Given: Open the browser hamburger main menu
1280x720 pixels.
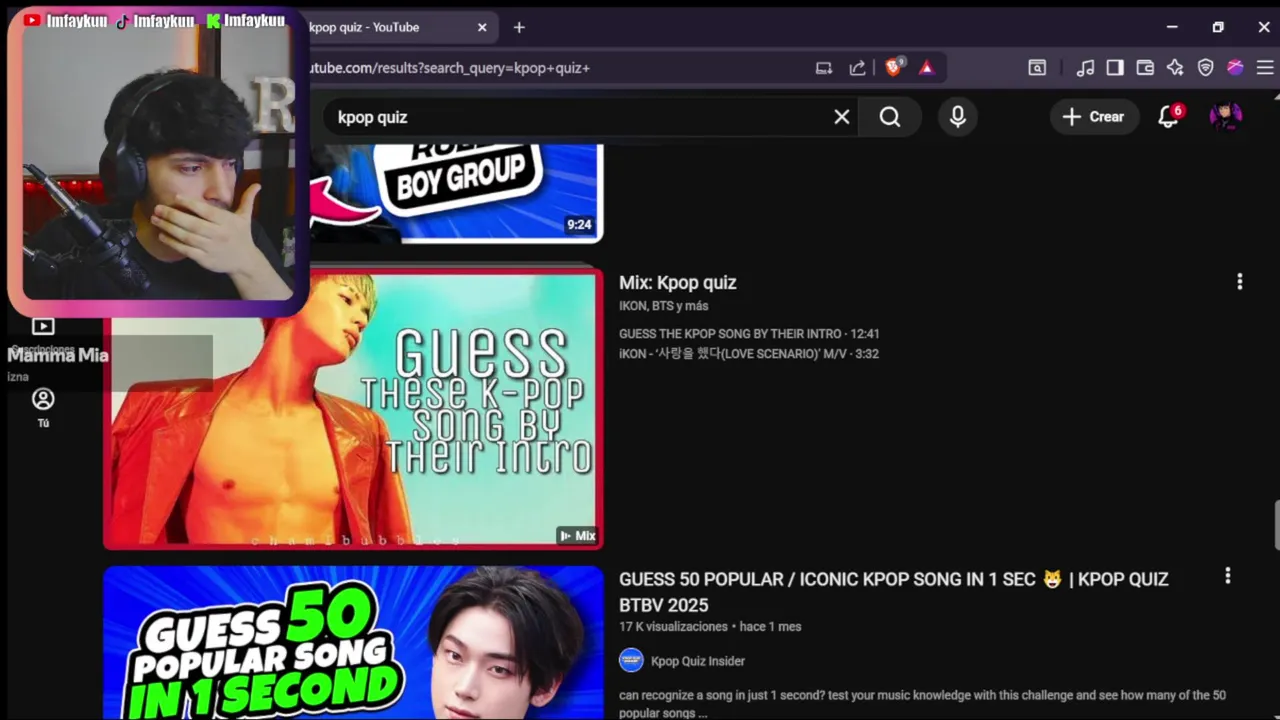Looking at the screenshot, I should click(x=1265, y=68).
